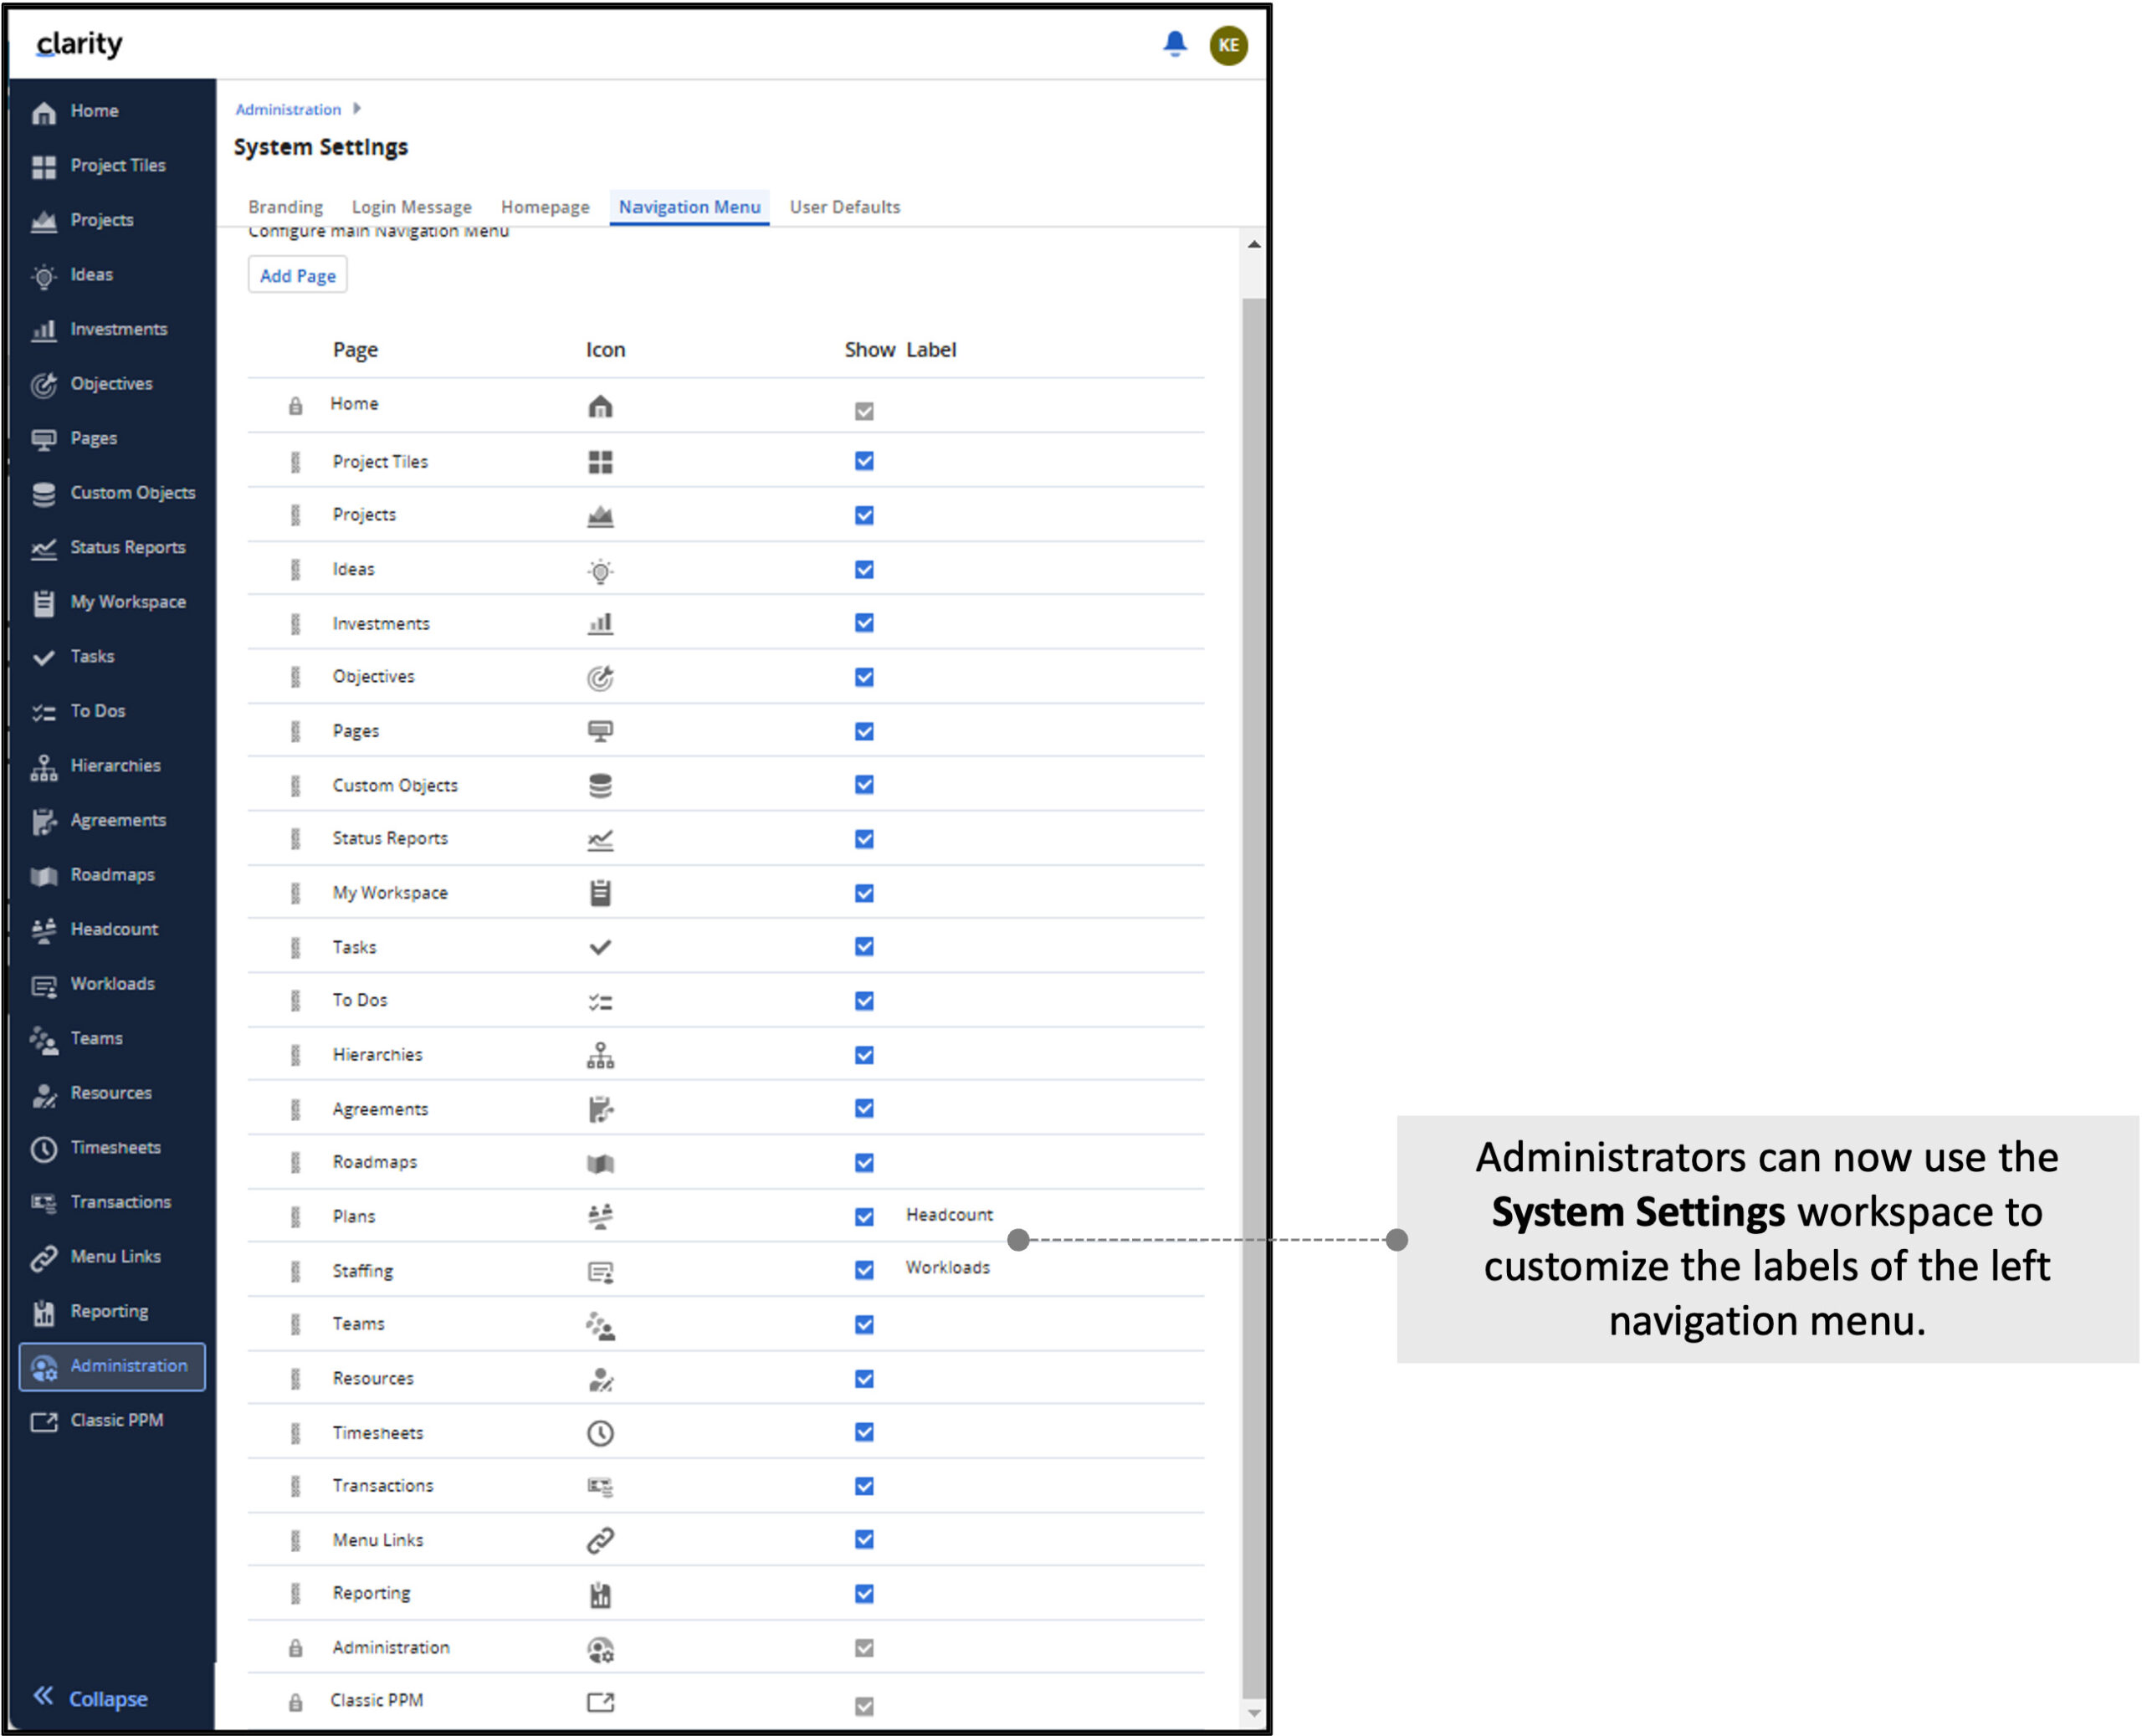
Task: Toggle Show checkbox for Hierarchies row
Action: click(x=864, y=1055)
